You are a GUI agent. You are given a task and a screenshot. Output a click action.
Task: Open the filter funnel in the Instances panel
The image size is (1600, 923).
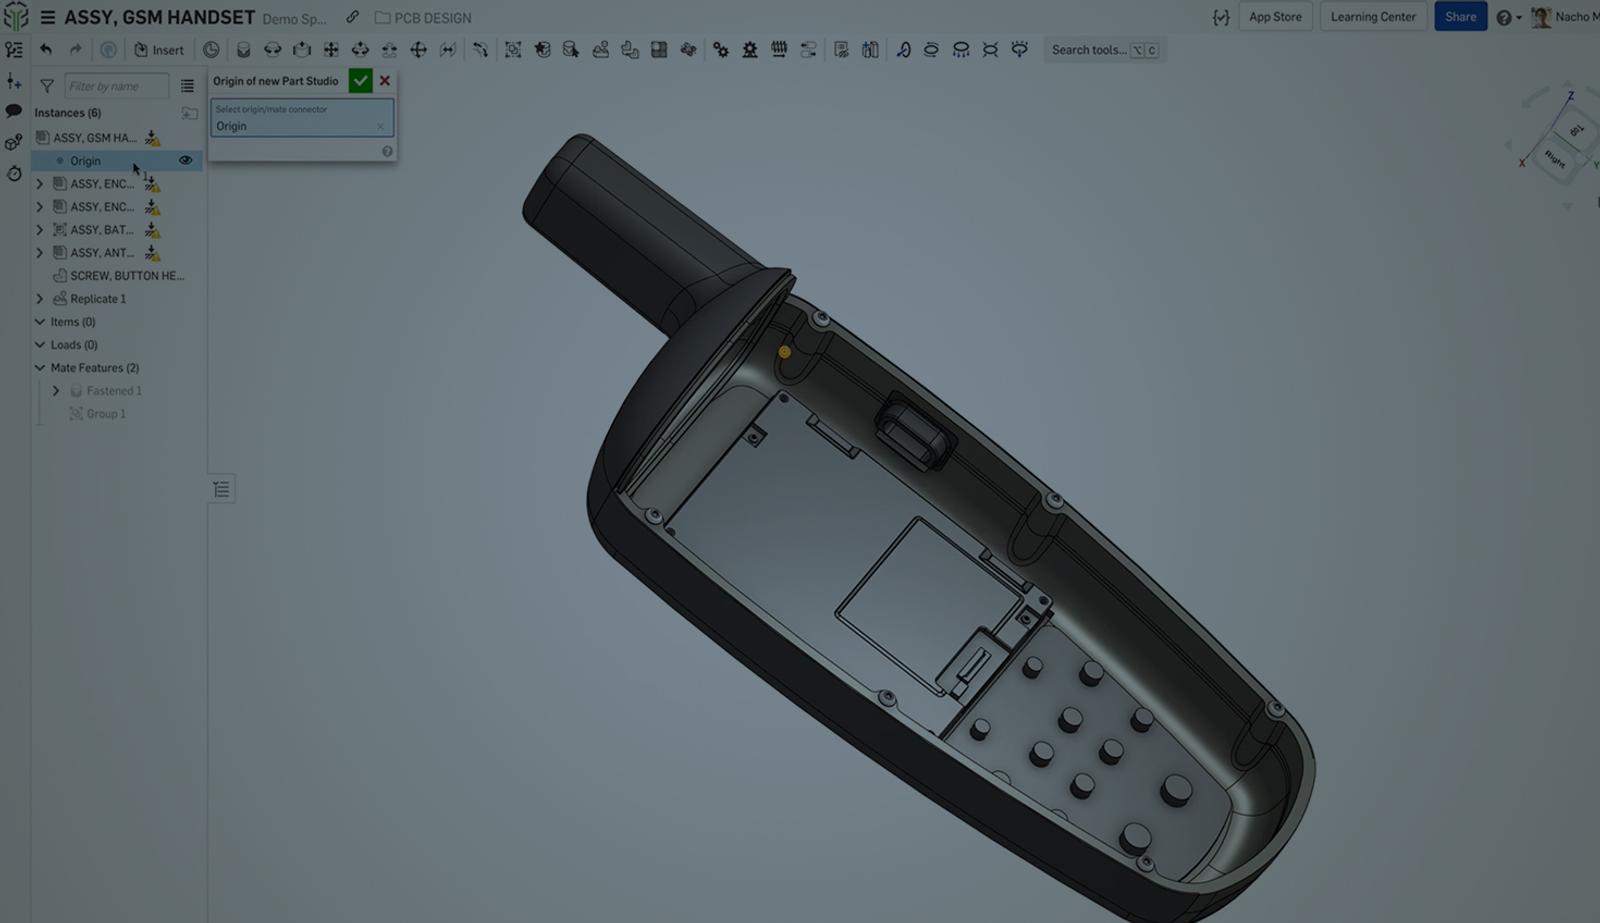46,86
